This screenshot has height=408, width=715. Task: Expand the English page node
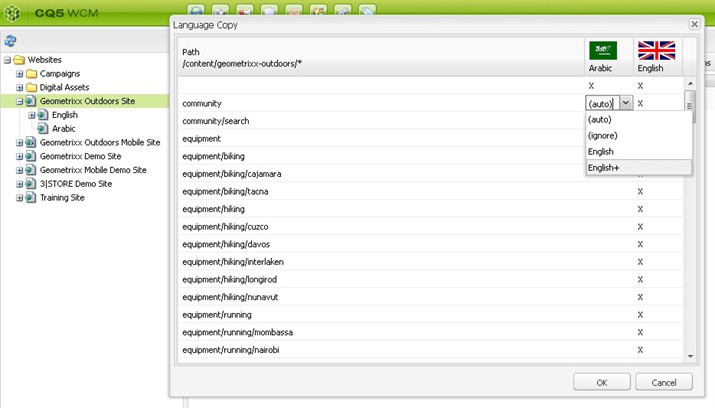(32, 115)
